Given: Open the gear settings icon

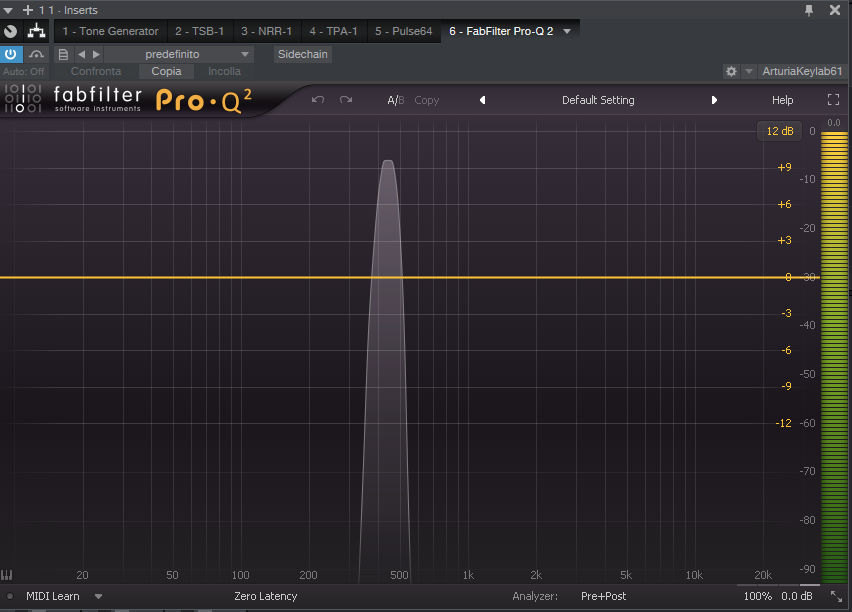Looking at the screenshot, I should (x=731, y=71).
